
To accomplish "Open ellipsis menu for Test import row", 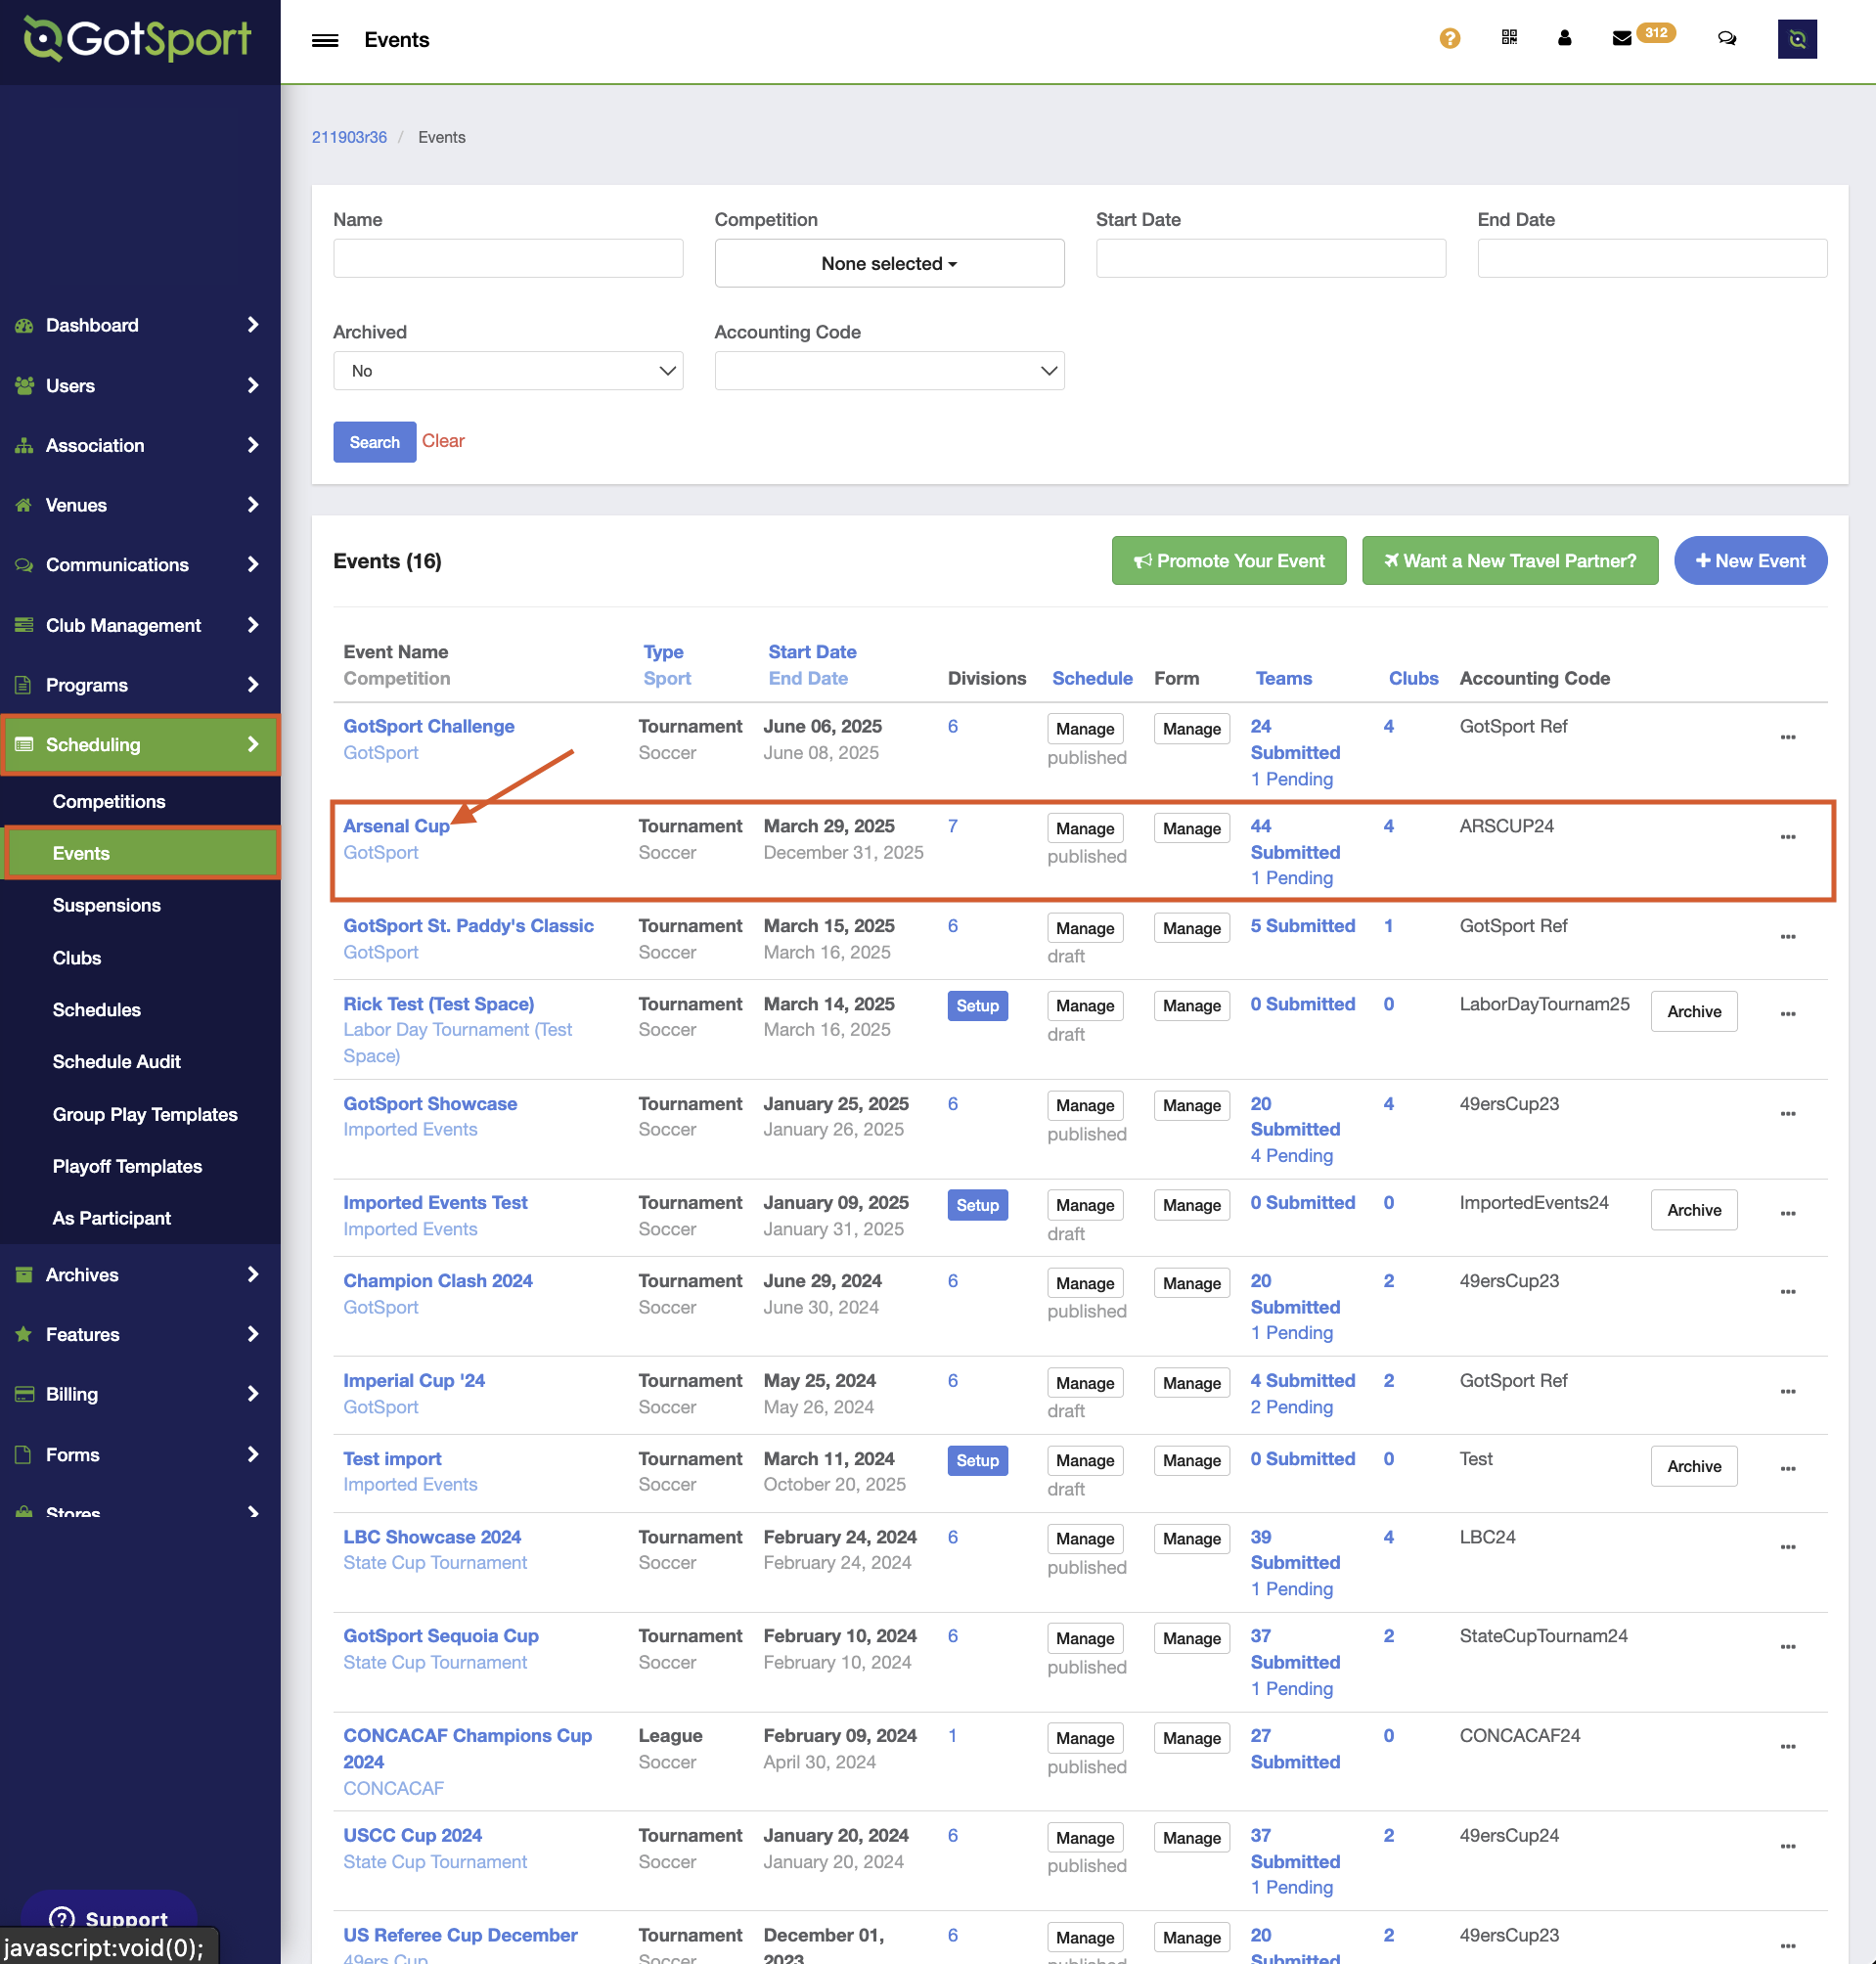I will pos(1788,1470).
